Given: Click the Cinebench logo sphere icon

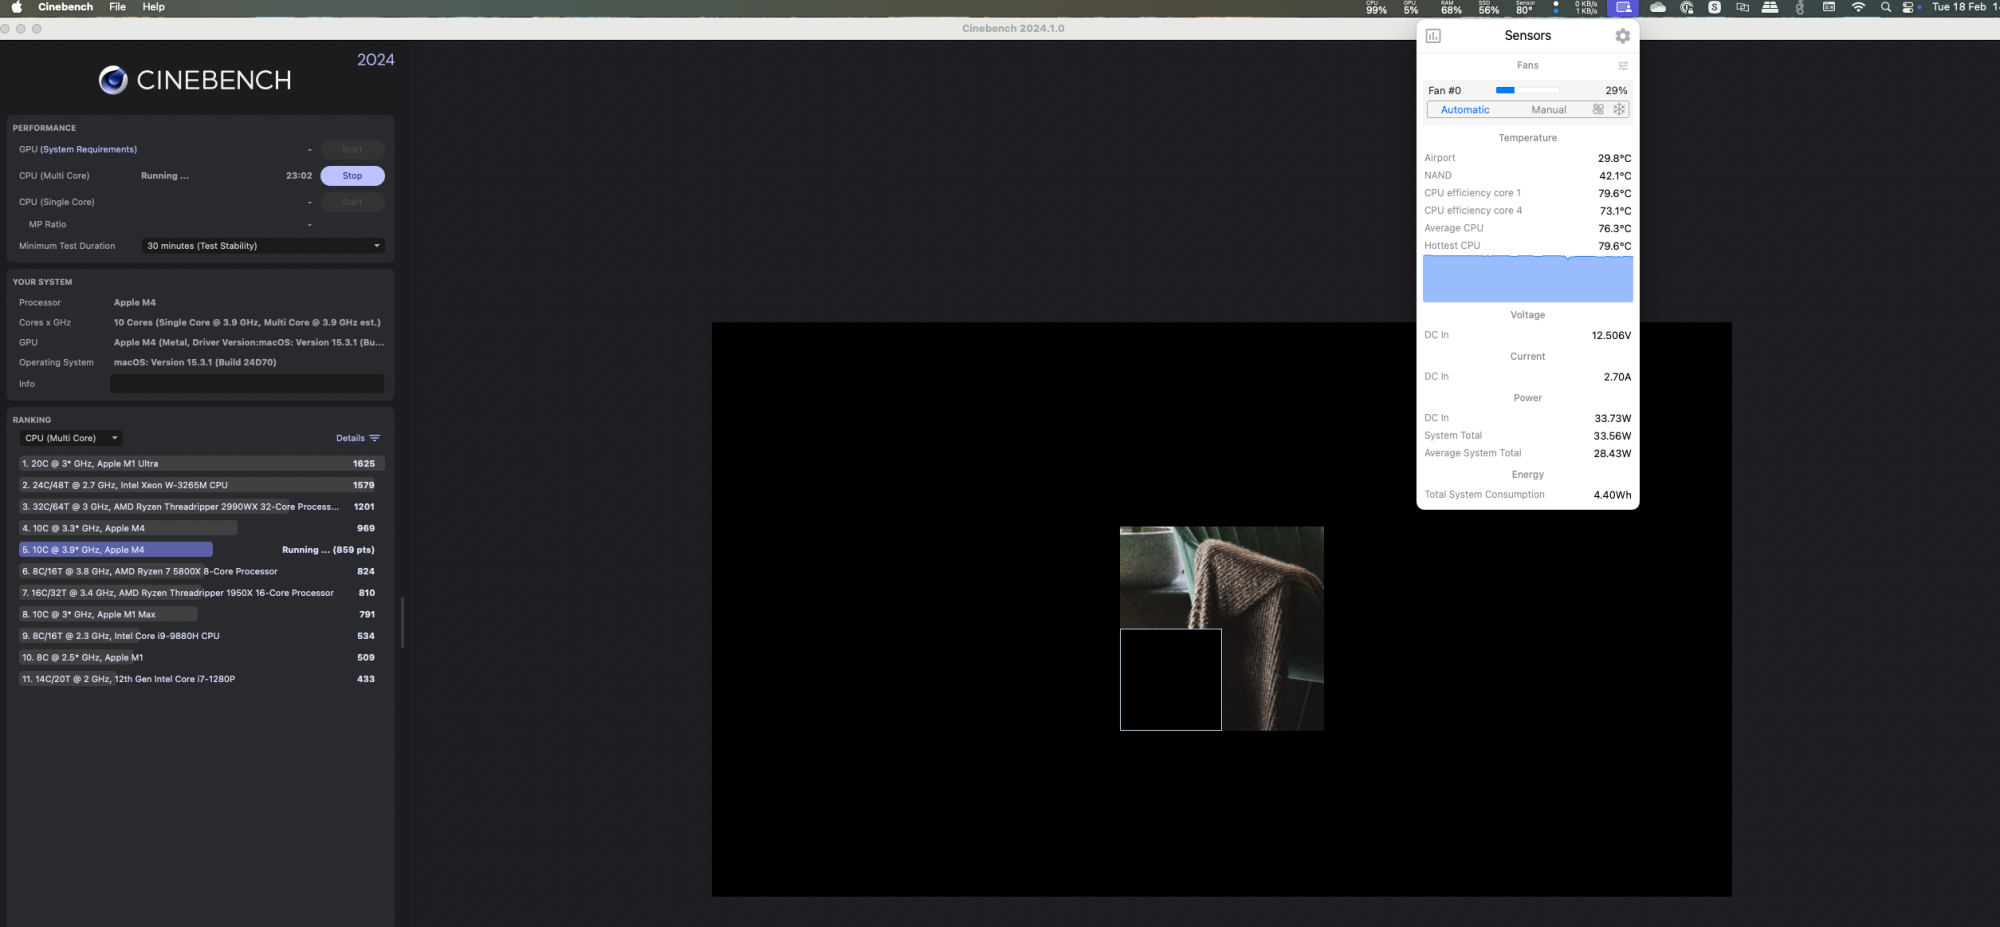Looking at the screenshot, I should tap(113, 80).
